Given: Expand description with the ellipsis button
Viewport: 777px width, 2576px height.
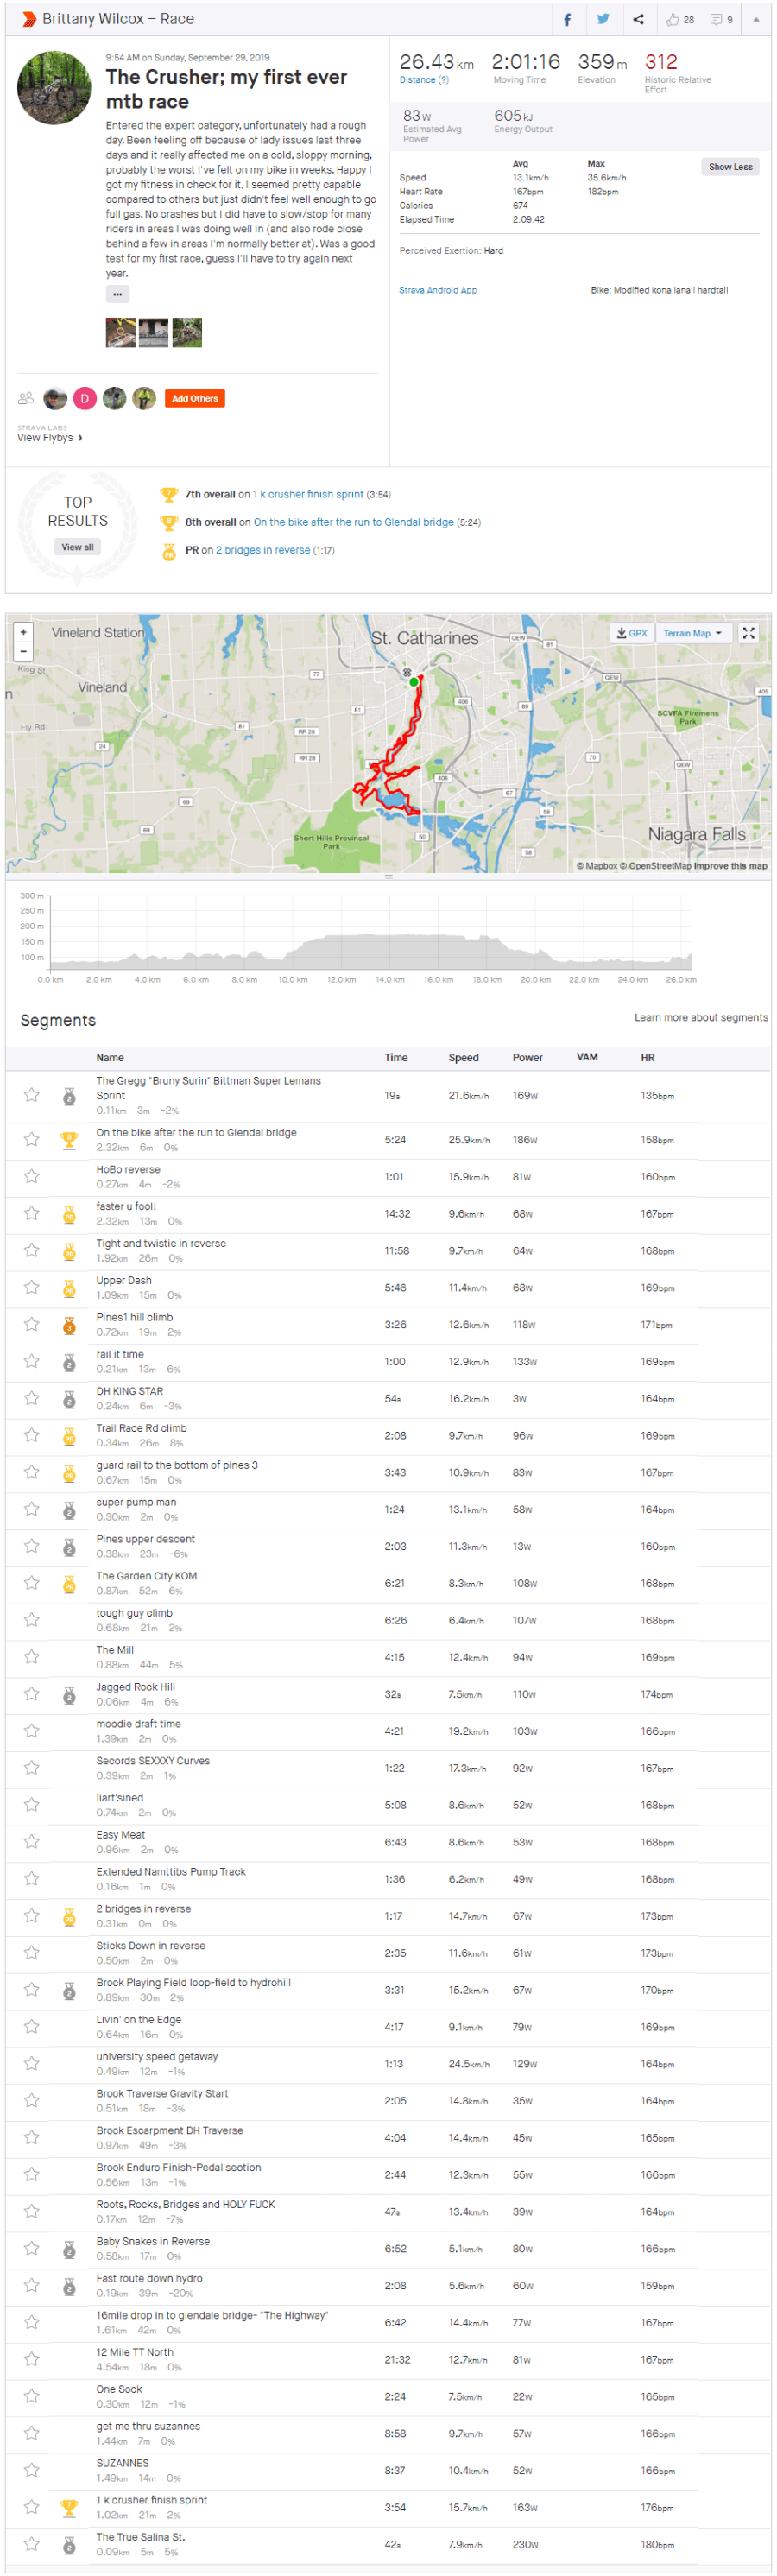Looking at the screenshot, I should click(117, 294).
